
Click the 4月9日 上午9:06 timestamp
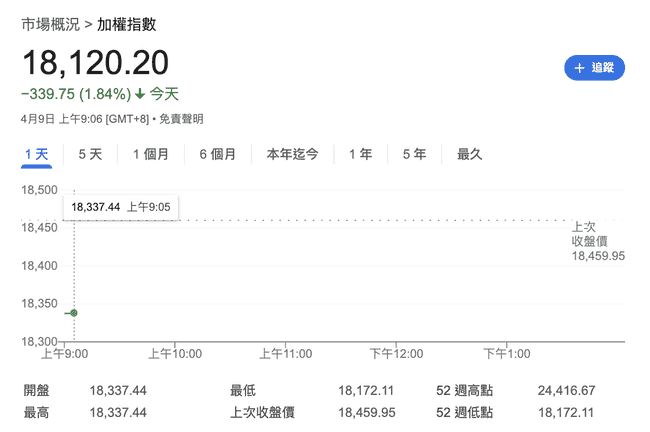pyautogui.click(x=61, y=119)
